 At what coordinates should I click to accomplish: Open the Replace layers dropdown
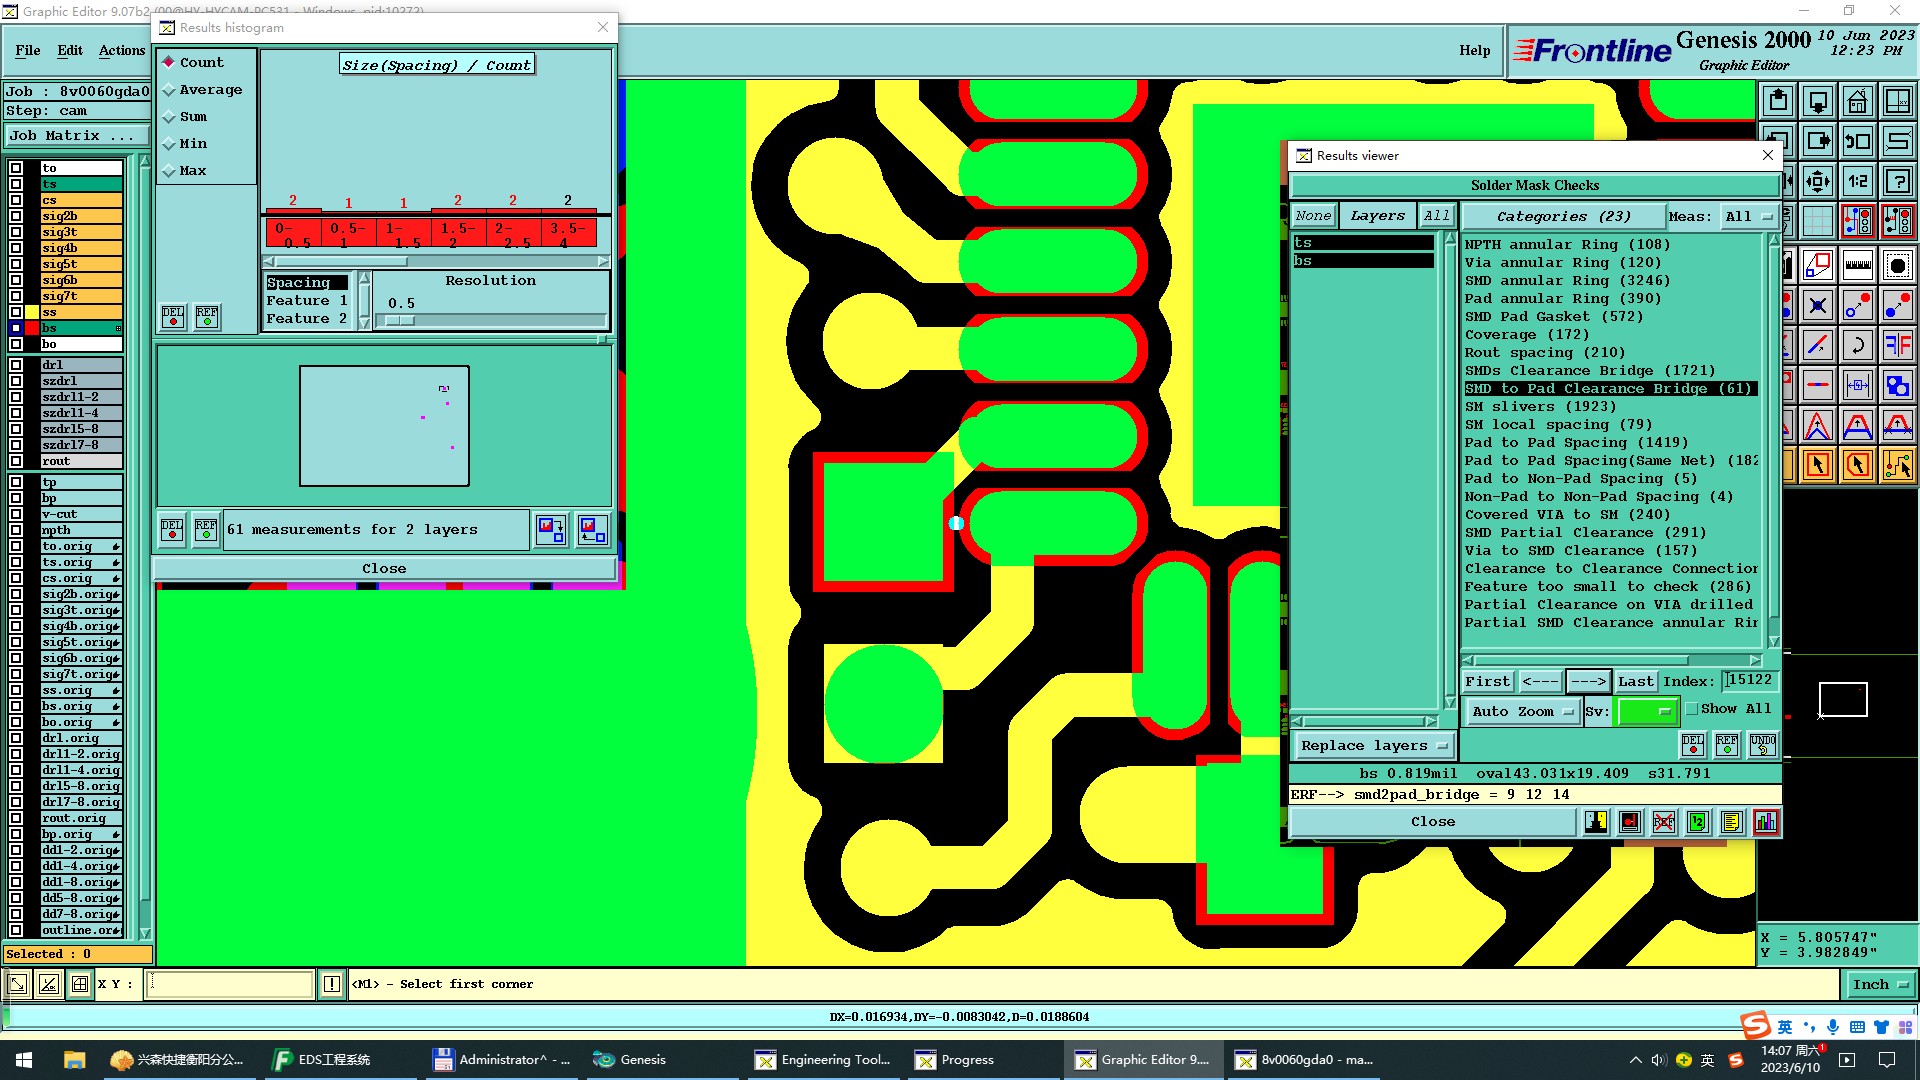click(1373, 746)
